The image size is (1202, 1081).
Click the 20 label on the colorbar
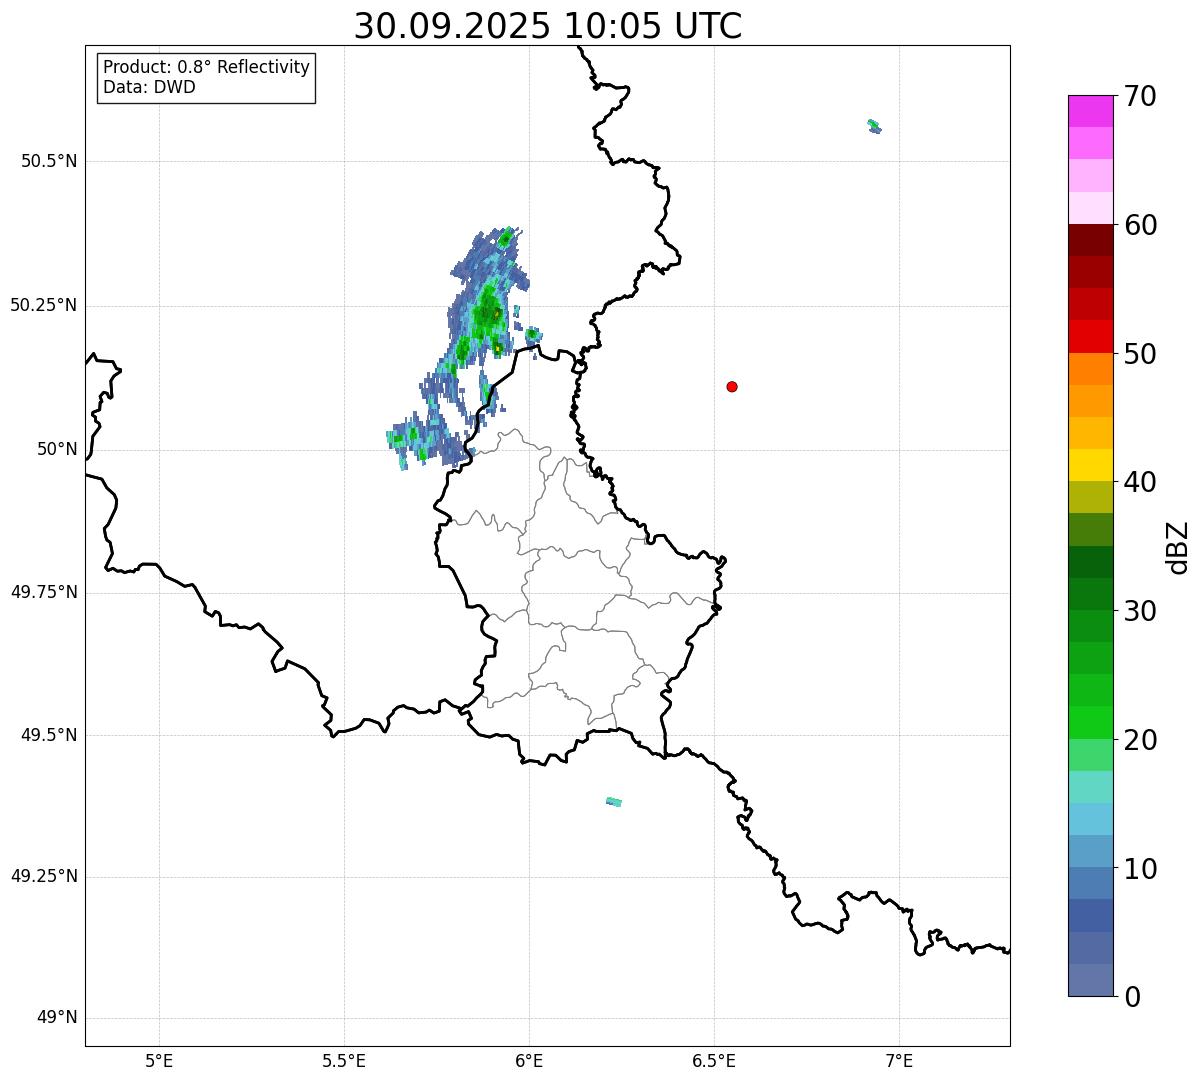tap(1140, 740)
